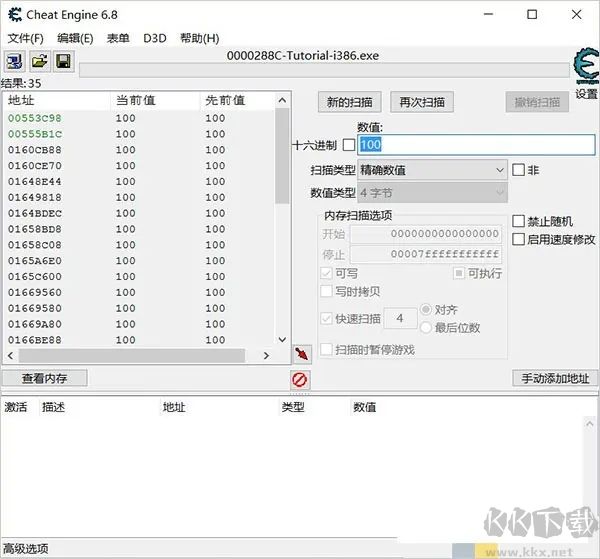This screenshot has height=559, width=600.
Task: Click the Cheat Engine title bar icon
Action: (13, 14)
